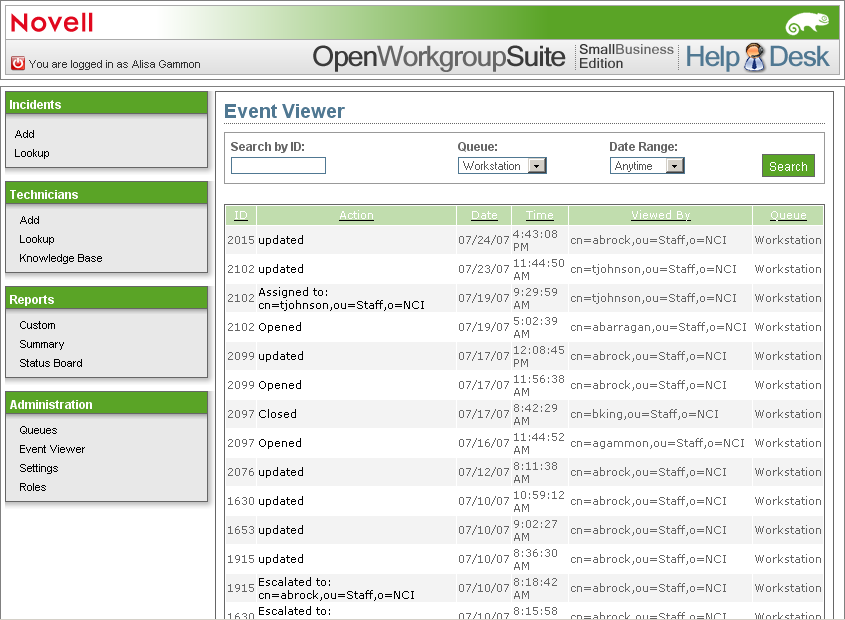This screenshot has height=620, width=845.
Task: Click the Technicians panel header
Action: (106, 194)
